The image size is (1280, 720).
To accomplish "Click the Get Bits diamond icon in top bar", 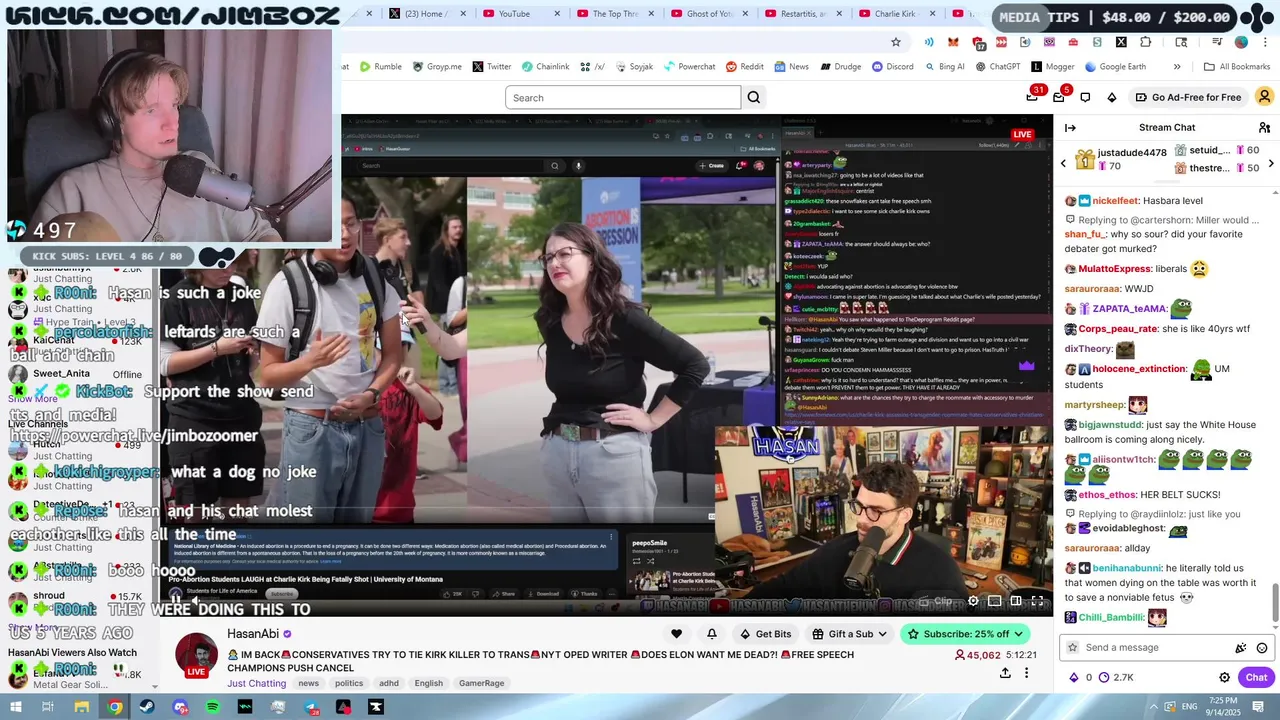I will pyautogui.click(x=1111, y=97).
